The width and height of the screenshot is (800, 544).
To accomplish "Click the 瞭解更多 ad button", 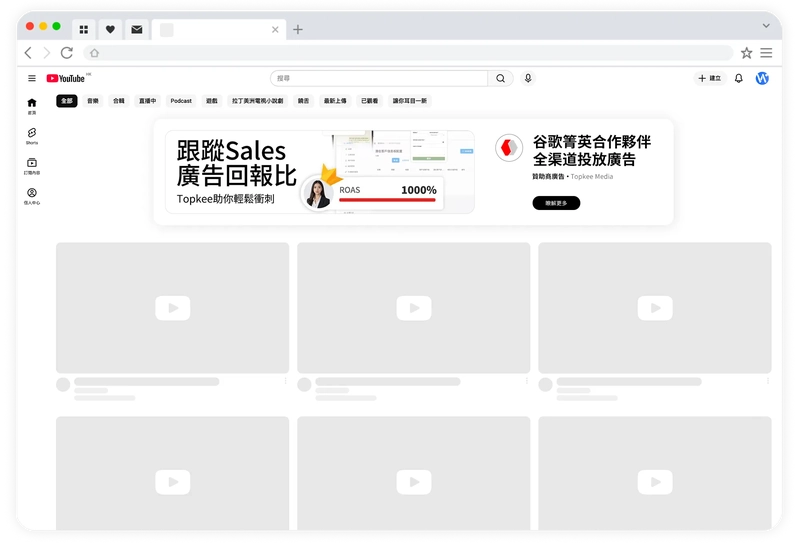I will pyautogui.click(x=556, y=203).
